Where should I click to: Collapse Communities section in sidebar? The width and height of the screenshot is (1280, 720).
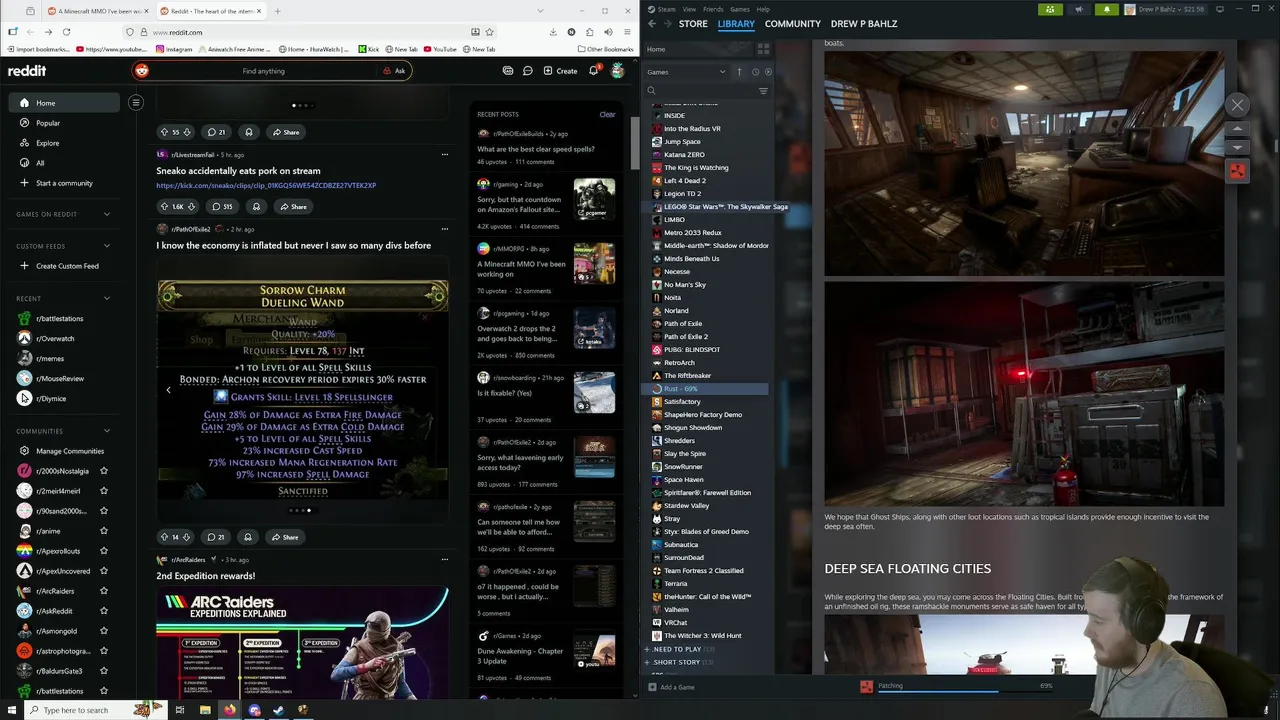point(107,431)
